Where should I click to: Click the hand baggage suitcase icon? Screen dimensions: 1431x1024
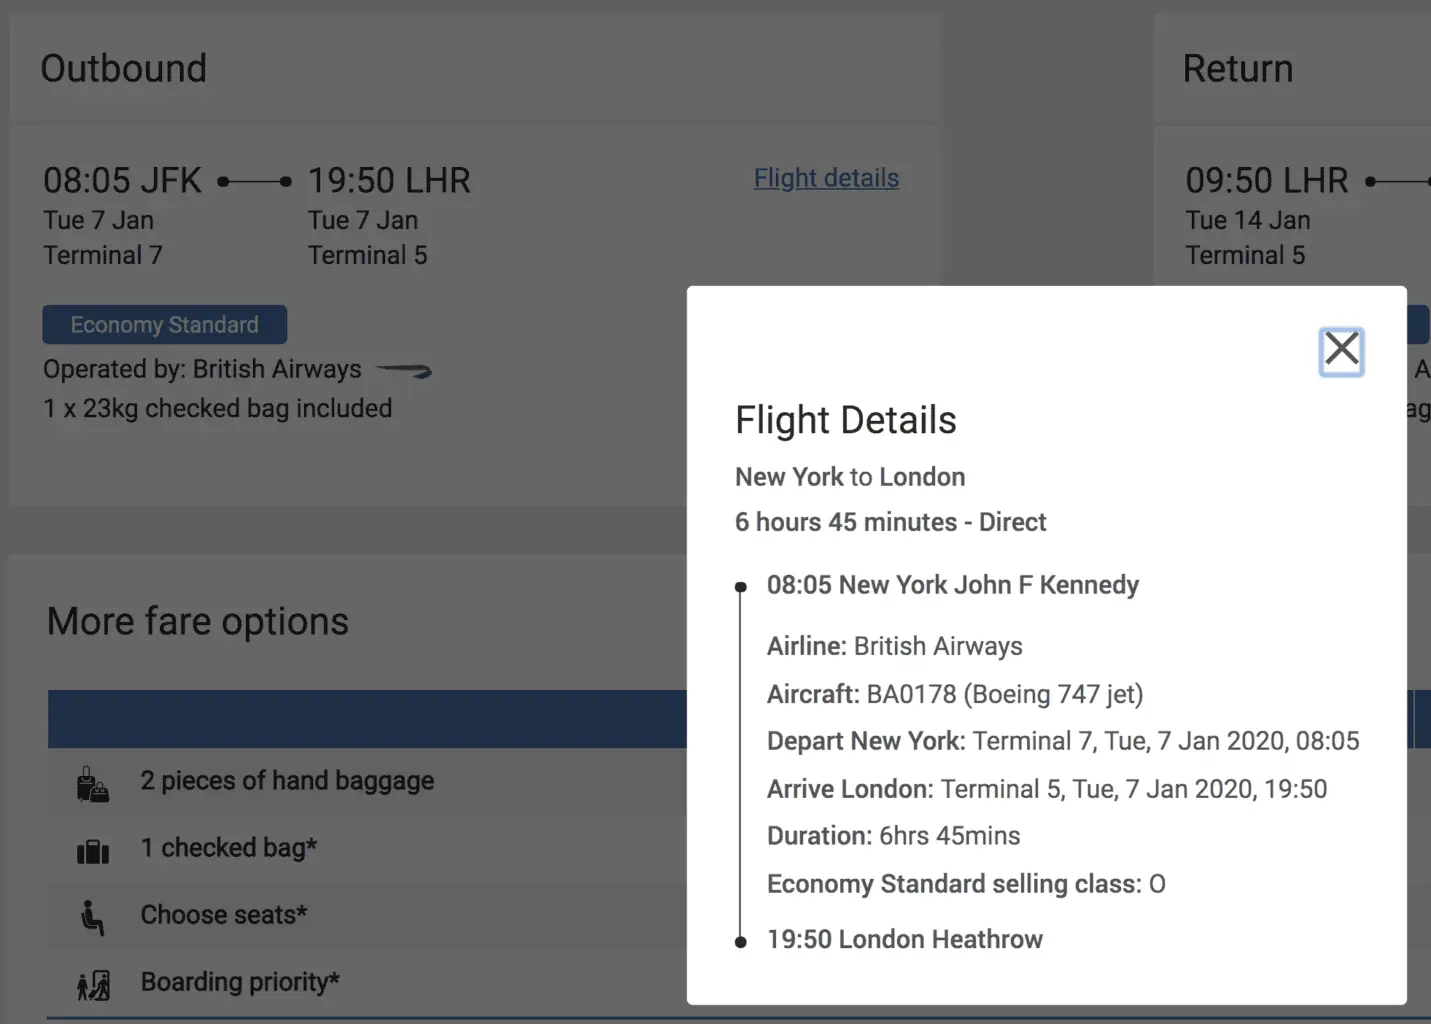pyautogui.click(x=93, y=785)
